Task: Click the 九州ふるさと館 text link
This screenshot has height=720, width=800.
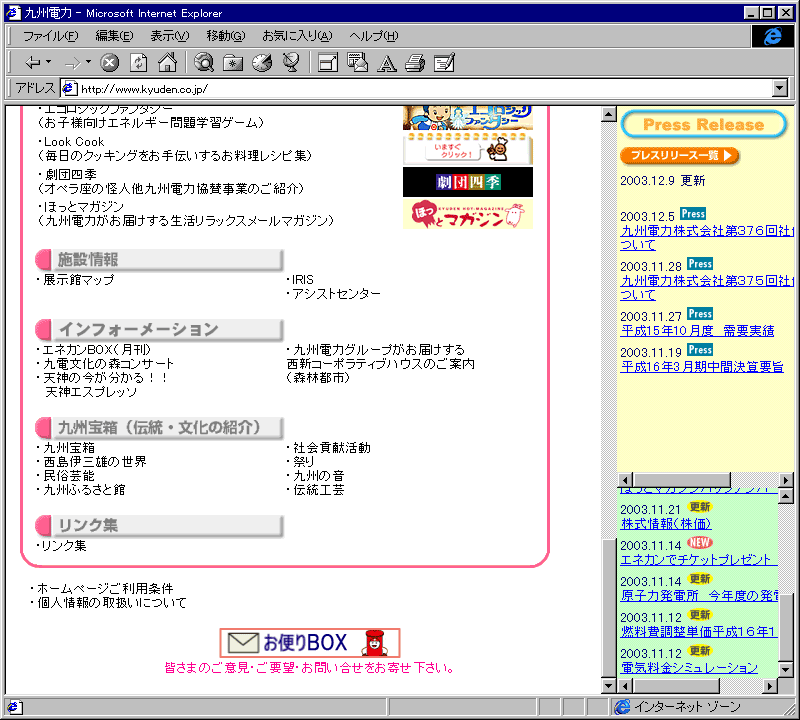Action: click(84, 489)
